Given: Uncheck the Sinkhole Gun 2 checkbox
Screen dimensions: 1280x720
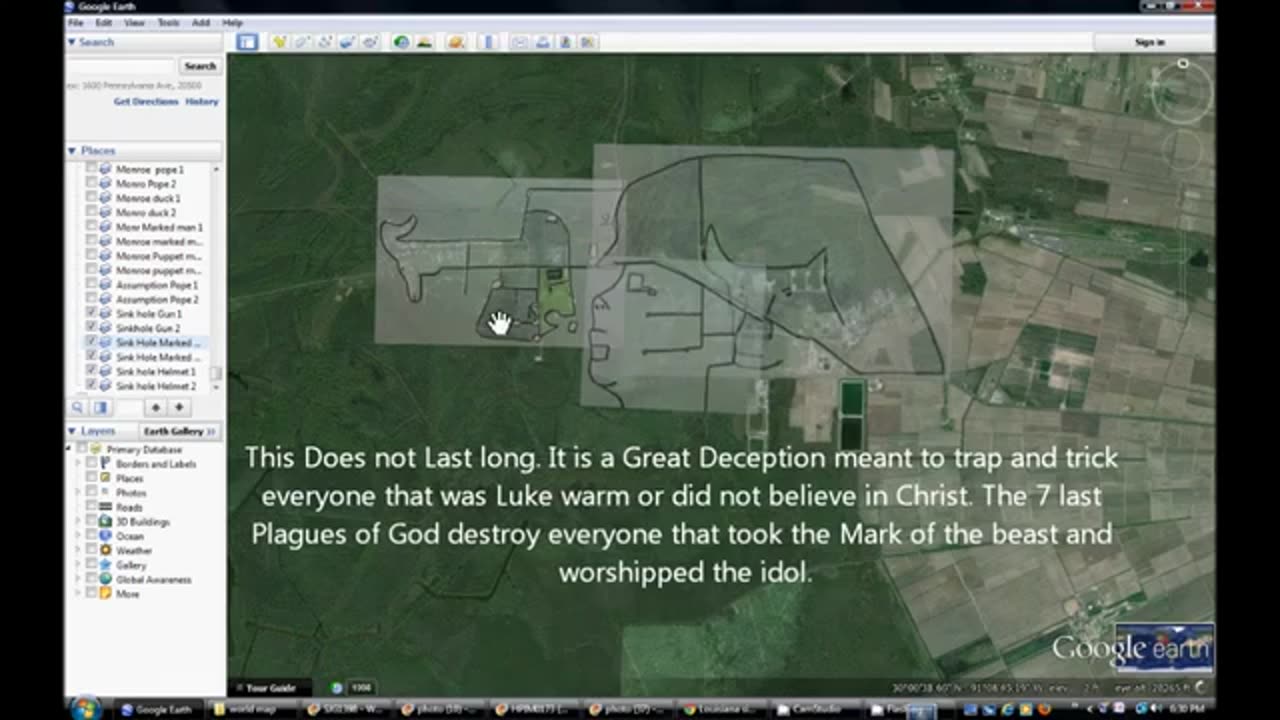Looking at the screenshot, I should coord(92,328).
